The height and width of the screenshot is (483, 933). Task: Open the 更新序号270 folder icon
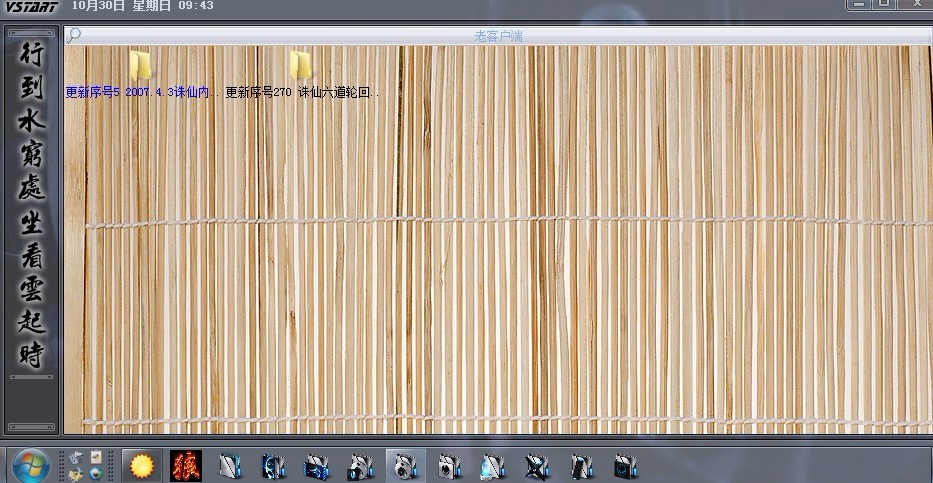click(300, 65)
